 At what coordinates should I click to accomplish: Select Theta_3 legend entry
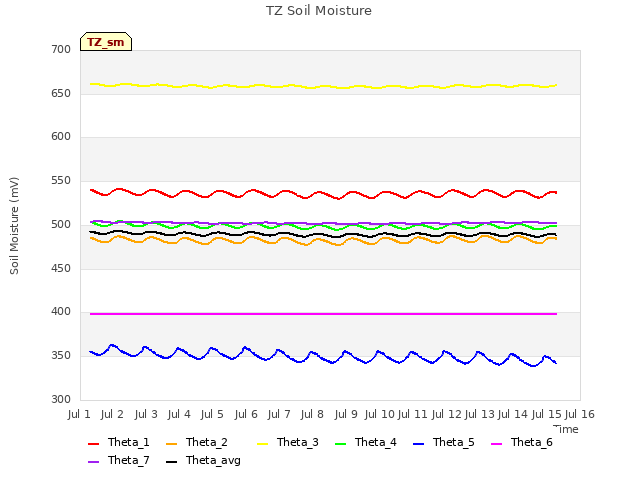click(x=288, y=442)
